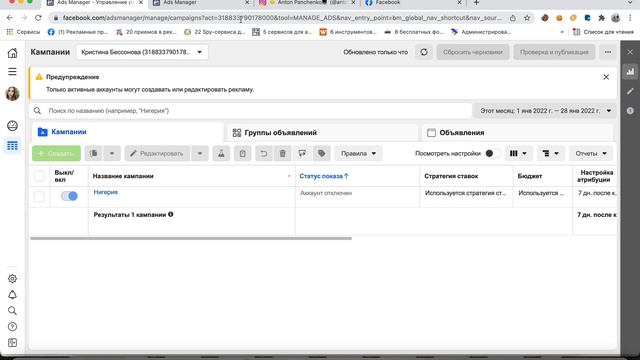Open the edit pencil in right panel
The image size is (640, 360).
click(x=630, y=91)
